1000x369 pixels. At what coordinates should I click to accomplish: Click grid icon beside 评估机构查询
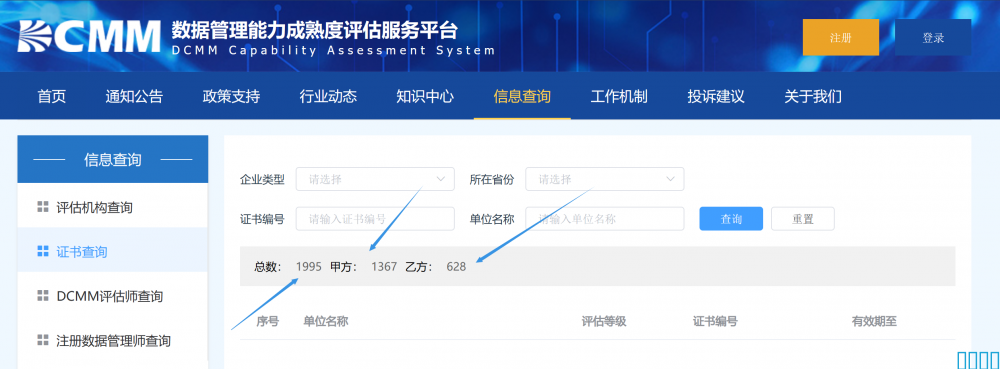pos(43,206)
